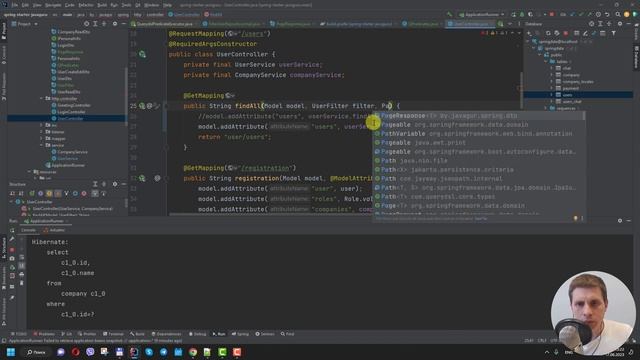Expand the mapper package node
This screenshot has height=360, width=640.
pyautogui.click(x=41, y=138)
